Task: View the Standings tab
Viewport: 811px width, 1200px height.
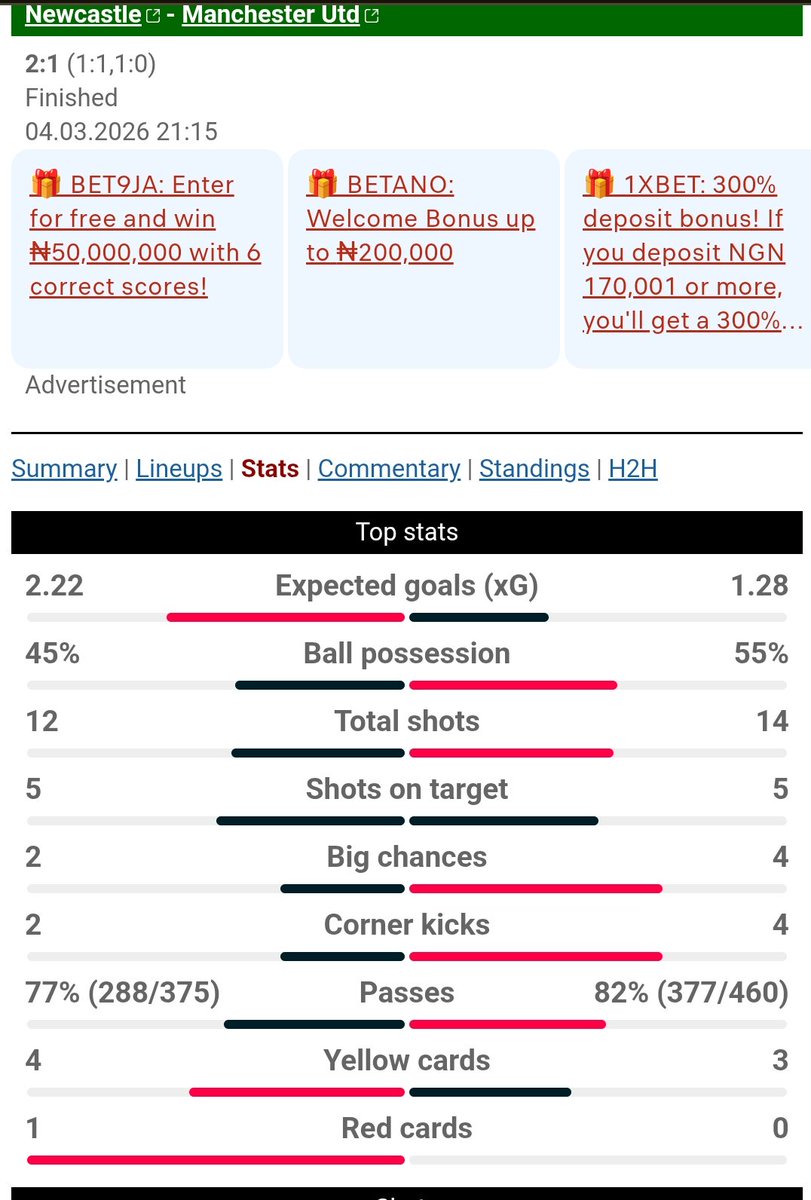Action: [x=535, y=469]
